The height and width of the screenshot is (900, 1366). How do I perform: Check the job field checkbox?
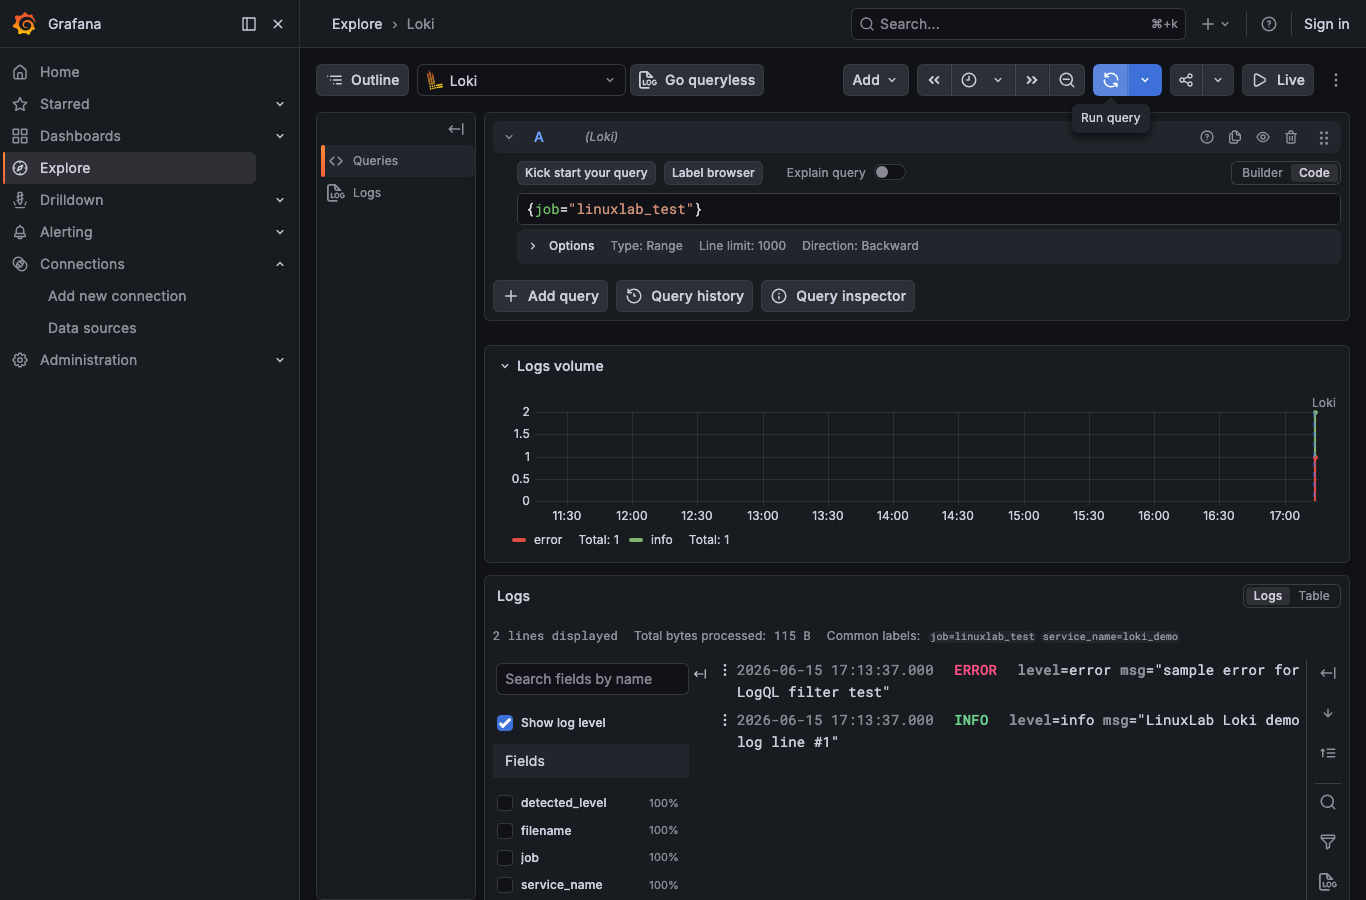click(505, 858)
